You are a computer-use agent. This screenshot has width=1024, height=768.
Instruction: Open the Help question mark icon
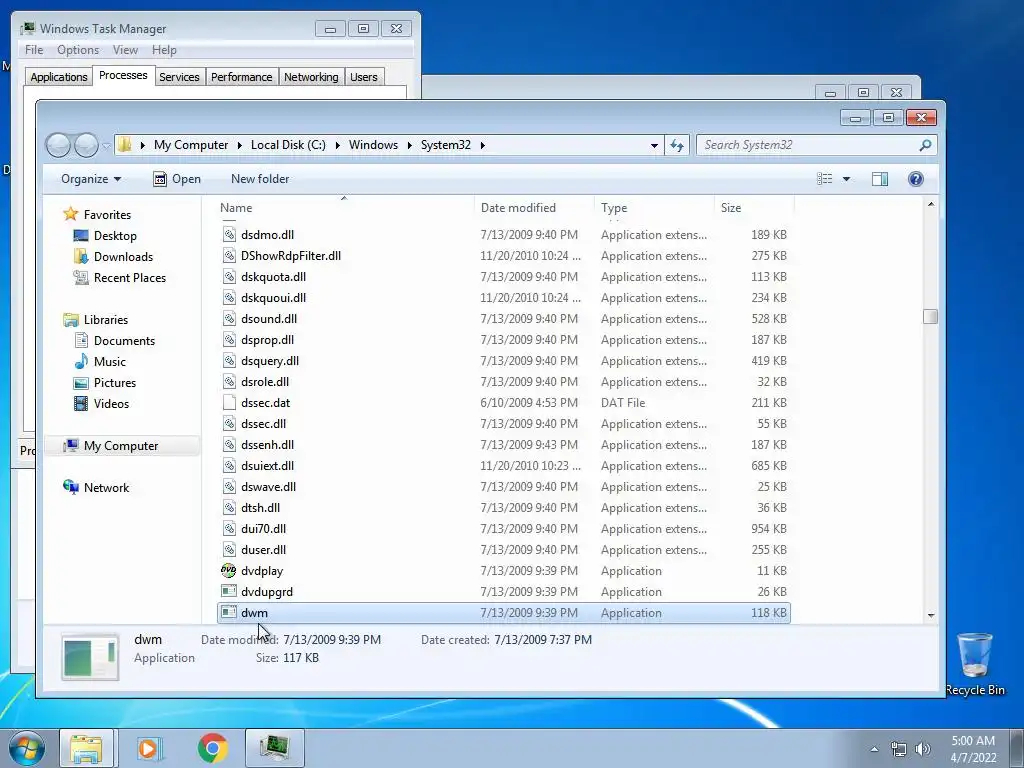pos(916,179)
